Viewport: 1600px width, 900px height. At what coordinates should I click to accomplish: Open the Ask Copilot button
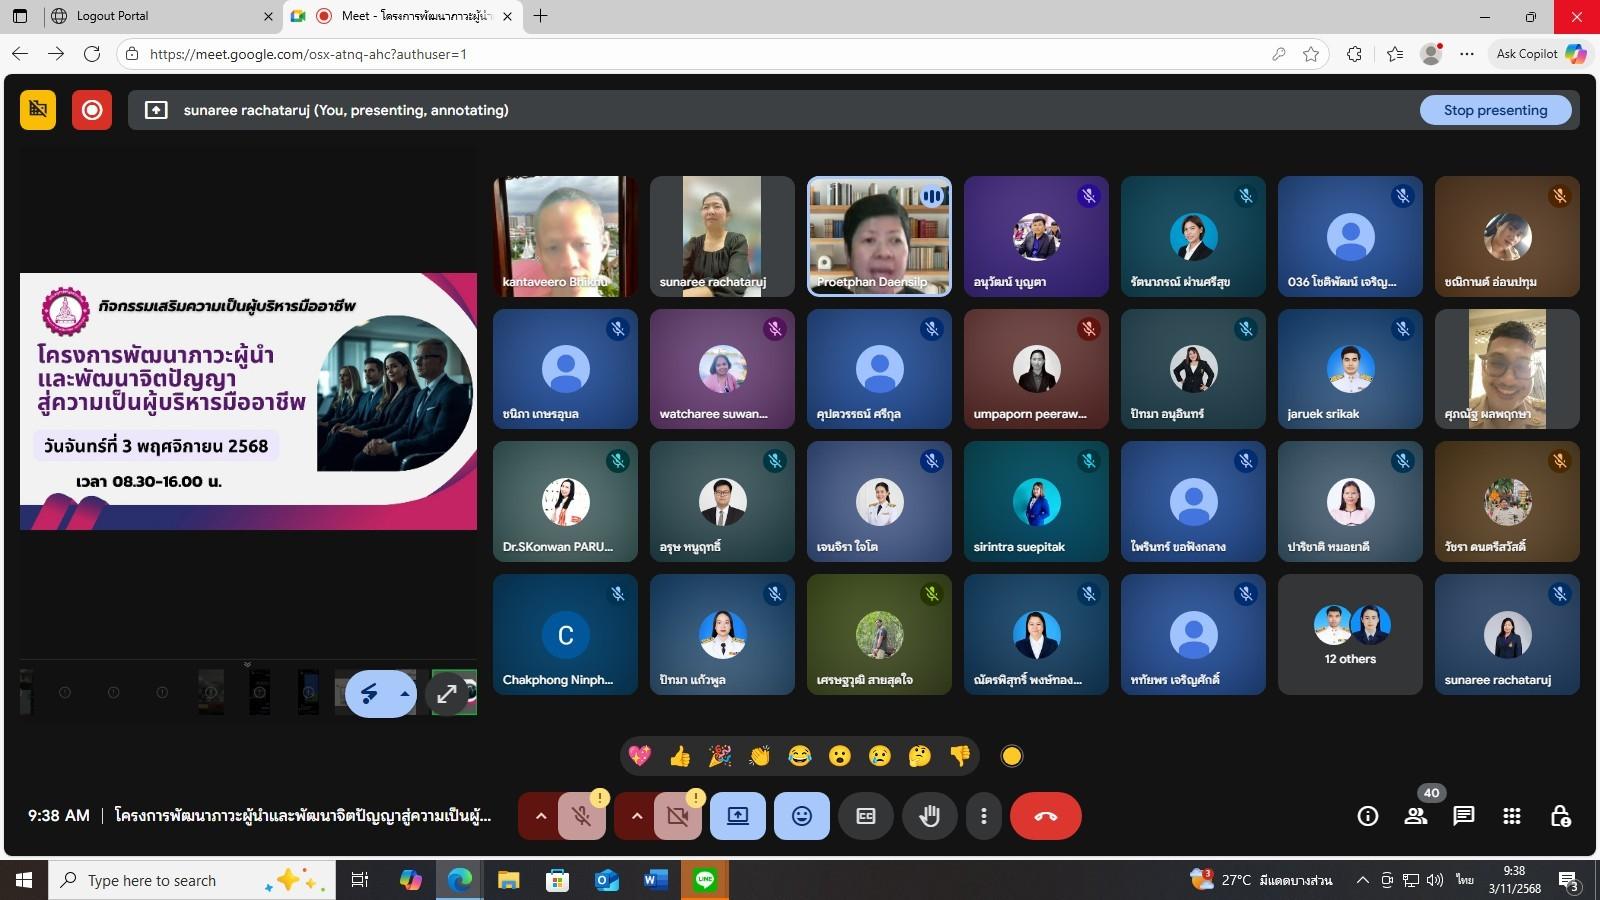(1538, 54)
